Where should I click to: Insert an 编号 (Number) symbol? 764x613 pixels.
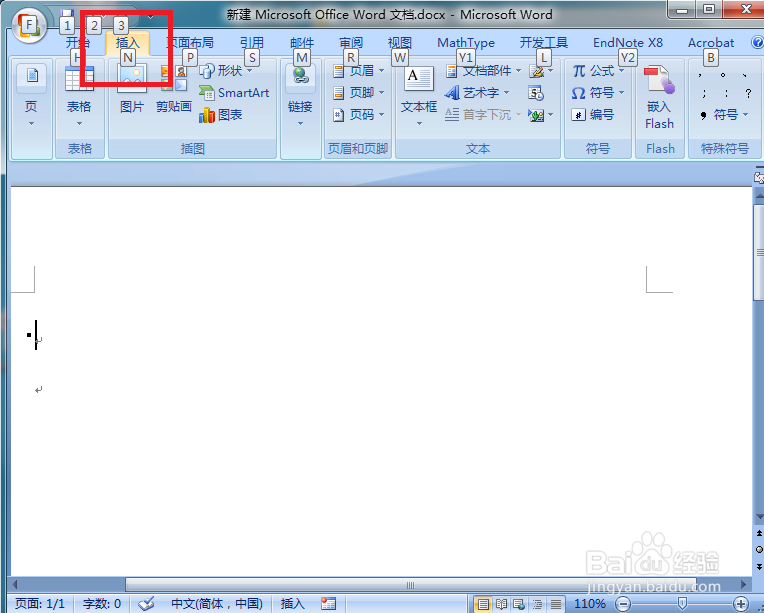tap(592, 115)
